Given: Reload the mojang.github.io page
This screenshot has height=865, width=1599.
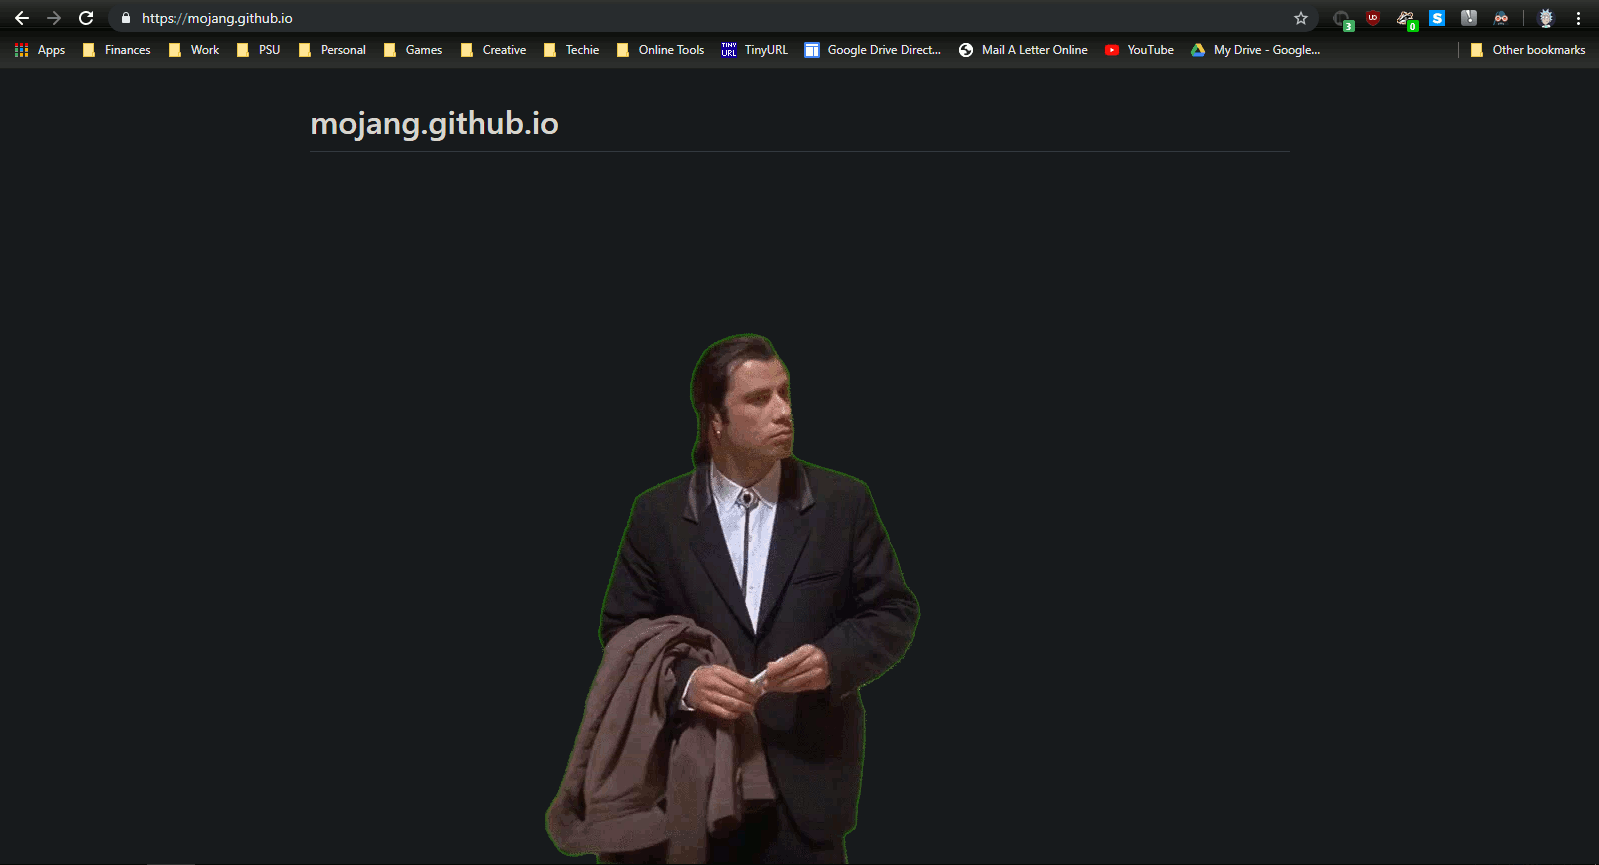Looking at the screenshot, I should click(86, 18).
